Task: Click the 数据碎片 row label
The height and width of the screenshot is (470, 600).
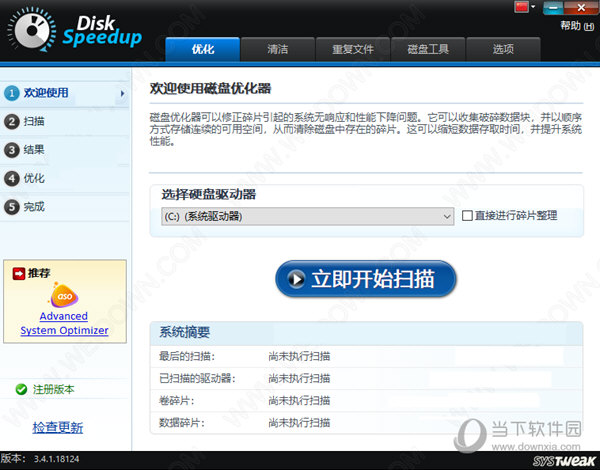Action: click(x=182, y=423)
